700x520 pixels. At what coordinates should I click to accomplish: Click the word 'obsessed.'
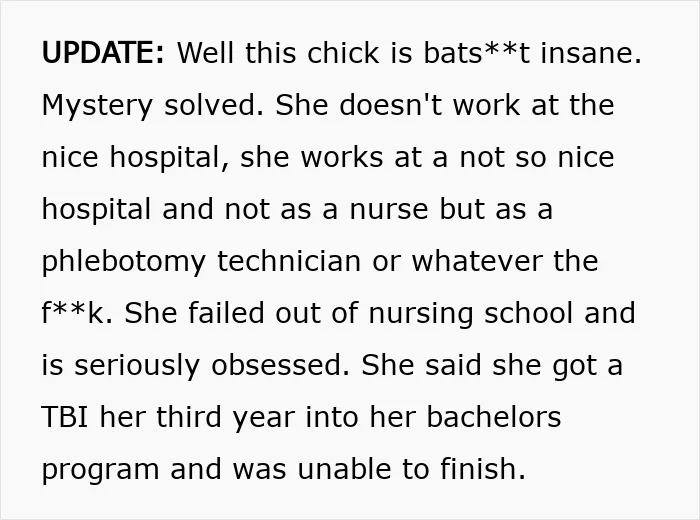tap(280, 365)
